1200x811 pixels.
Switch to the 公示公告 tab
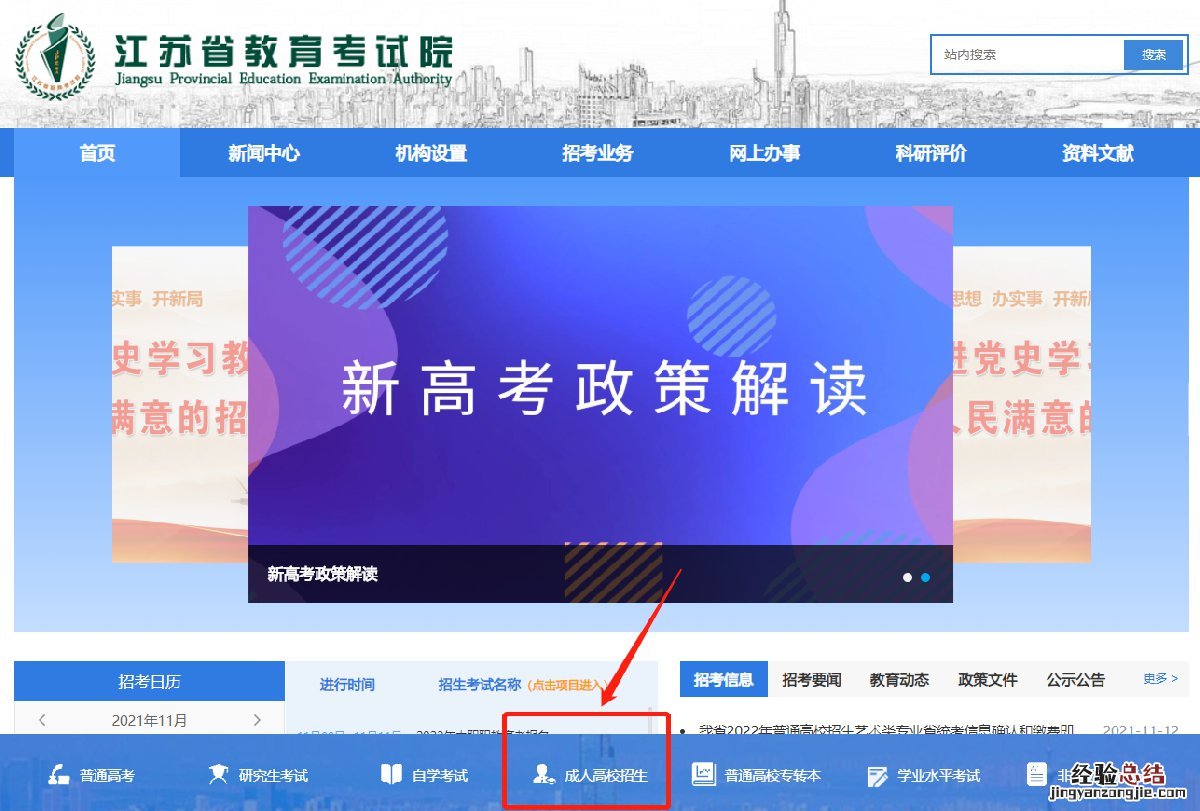point(1076,680)
